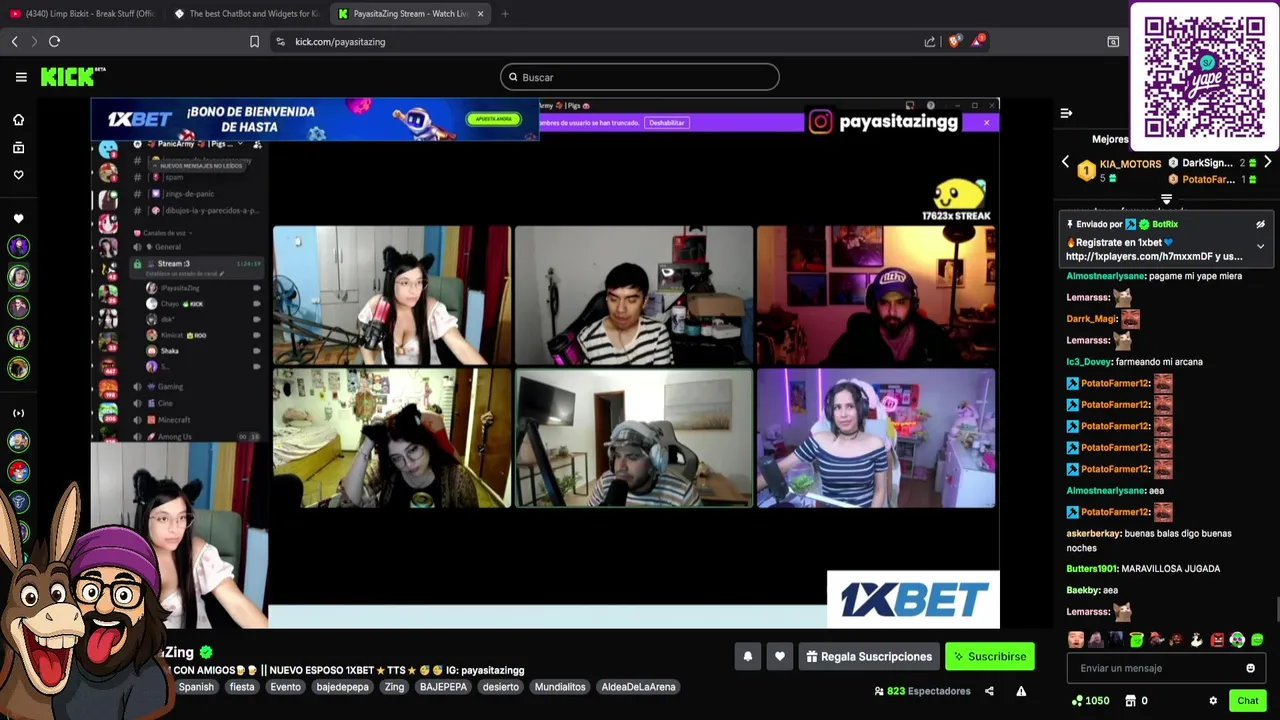1280x720 pixels.
Task: View the 1050 channel points balance
Action: point(1090,701)
